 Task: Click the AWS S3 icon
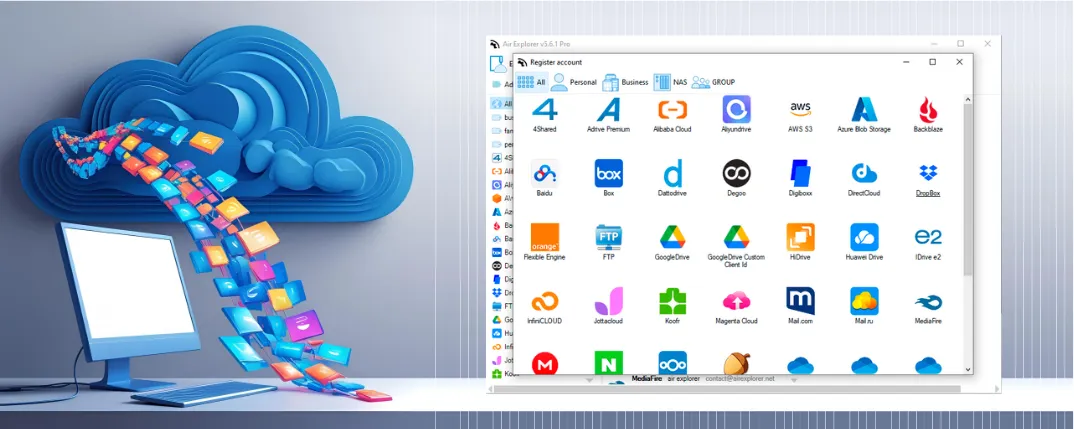(x=800, y=109)
